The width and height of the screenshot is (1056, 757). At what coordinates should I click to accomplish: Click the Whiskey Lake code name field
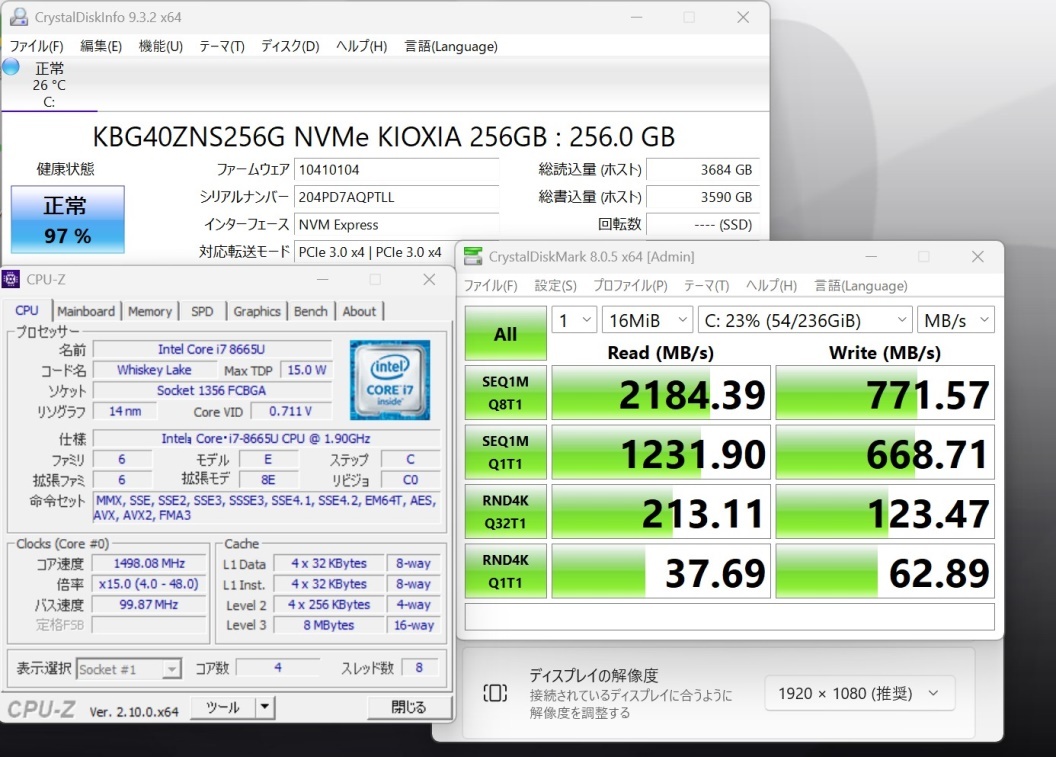pyautogui.click(x=154, y=370)
